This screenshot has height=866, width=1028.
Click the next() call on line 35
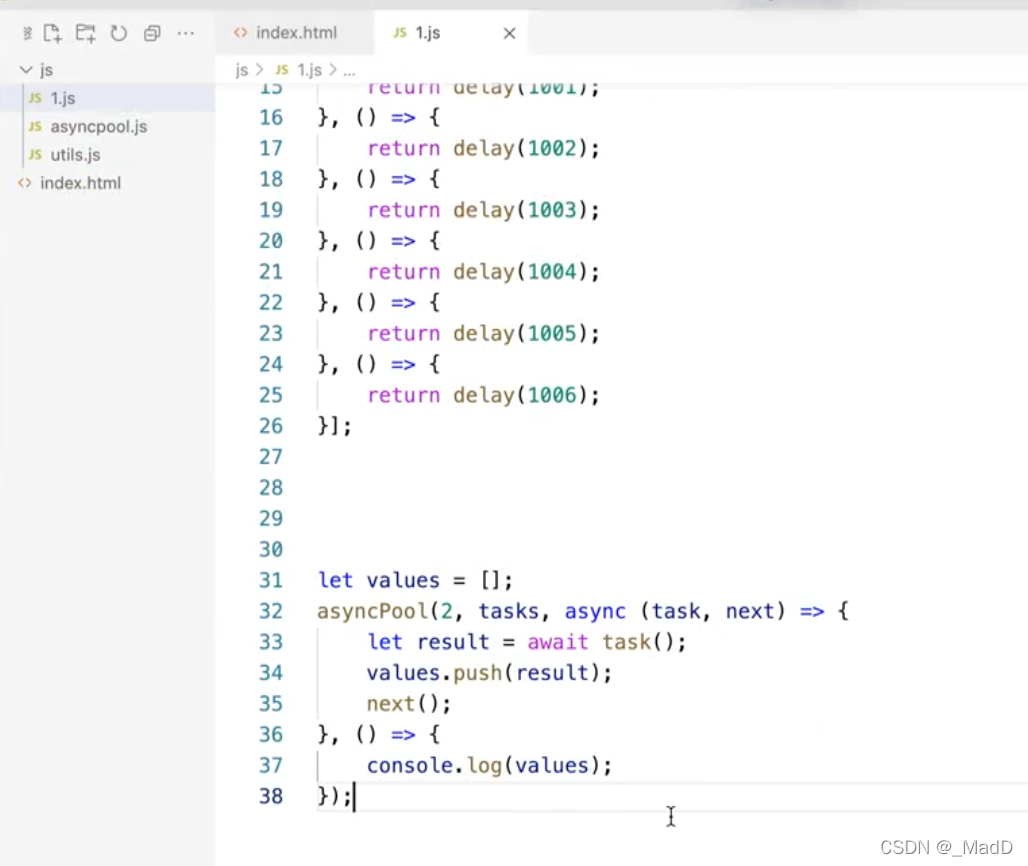pyautogui.click(x=403, y=703)
